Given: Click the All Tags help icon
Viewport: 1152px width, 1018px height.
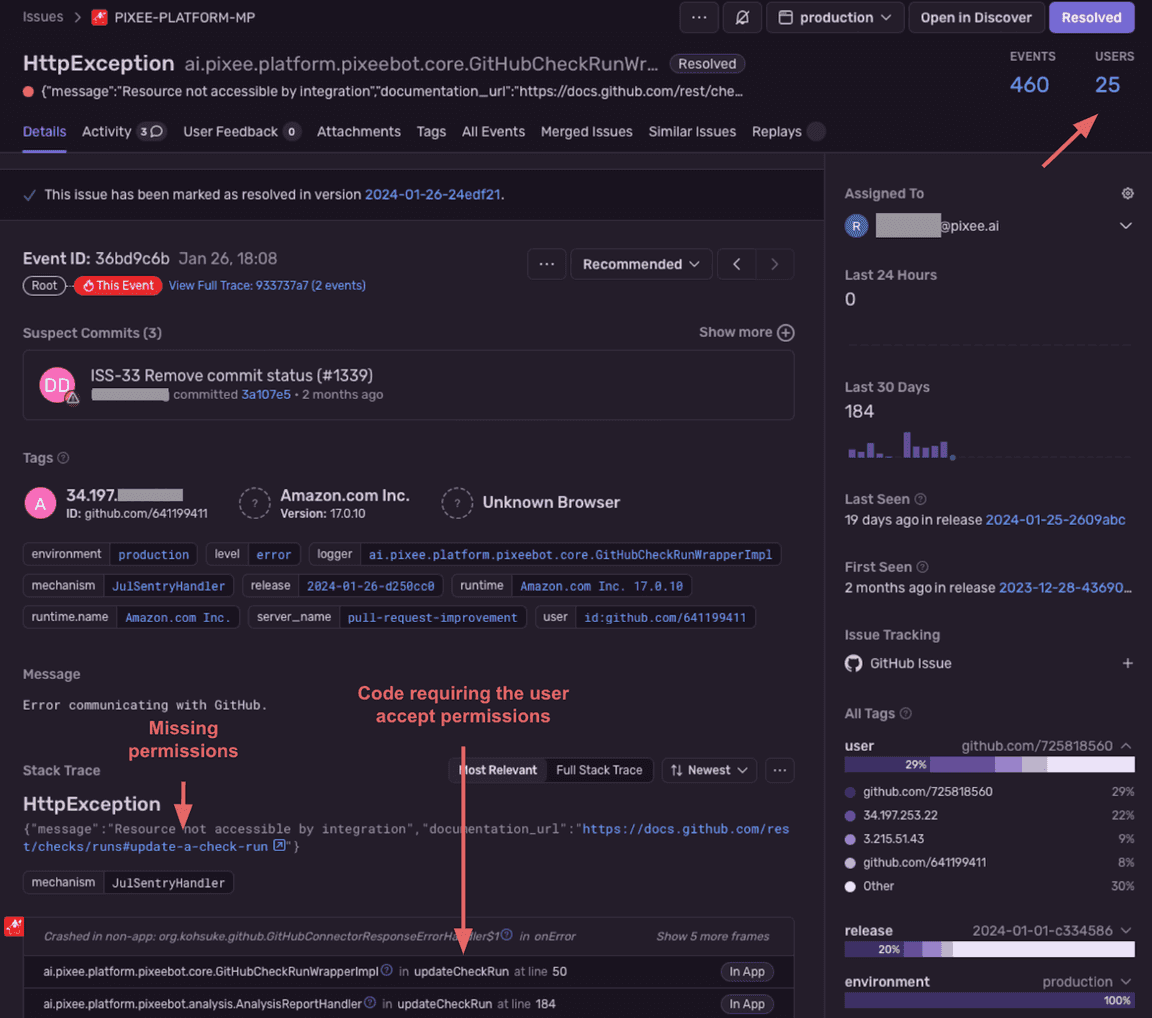Looking at the screenshot, I should (x=906, y=714).
